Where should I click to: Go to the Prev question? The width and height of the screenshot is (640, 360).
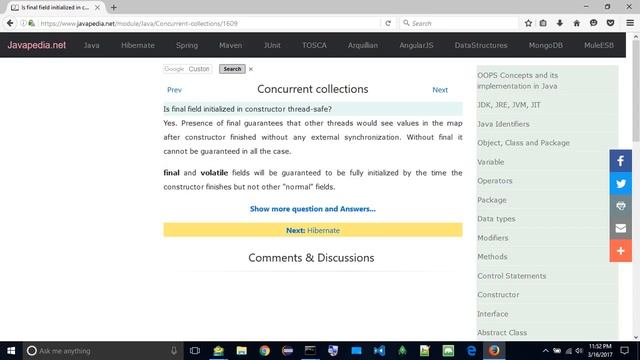(x=174, y=90)
